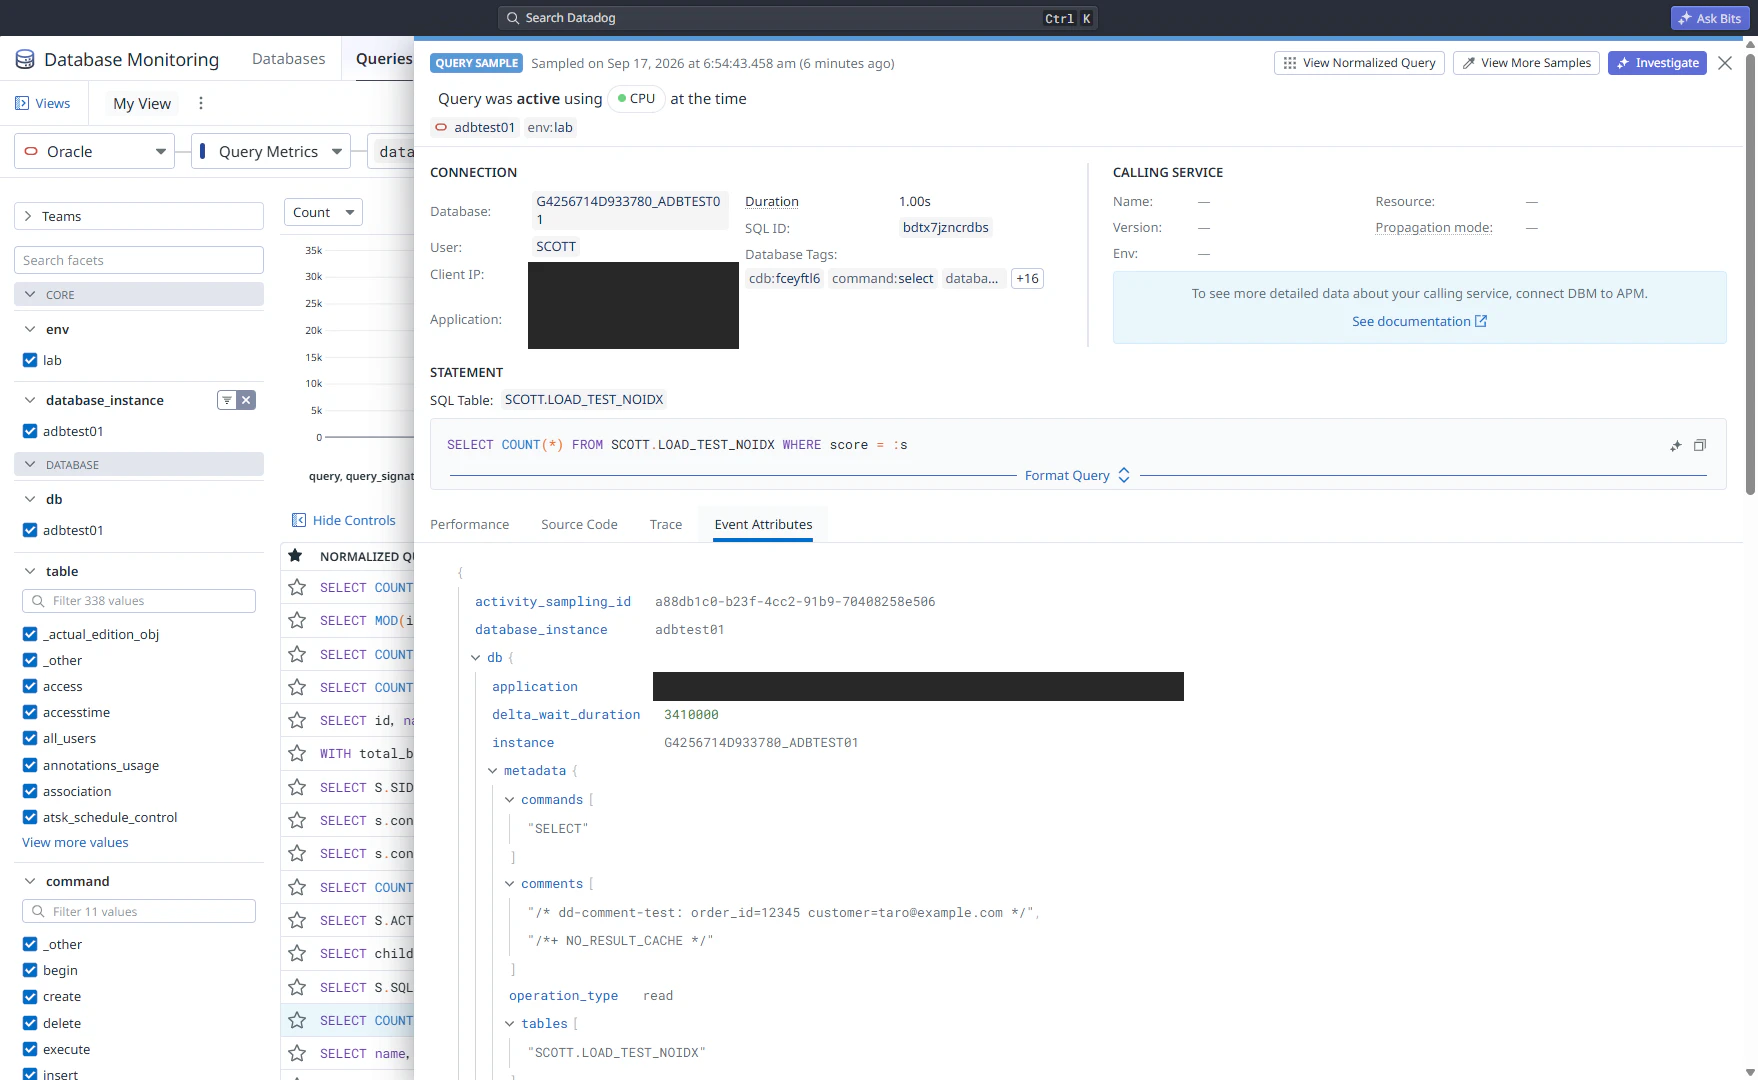
Task: Toggle the accesstime table checkbox
Action: click(x=30, y=712)
